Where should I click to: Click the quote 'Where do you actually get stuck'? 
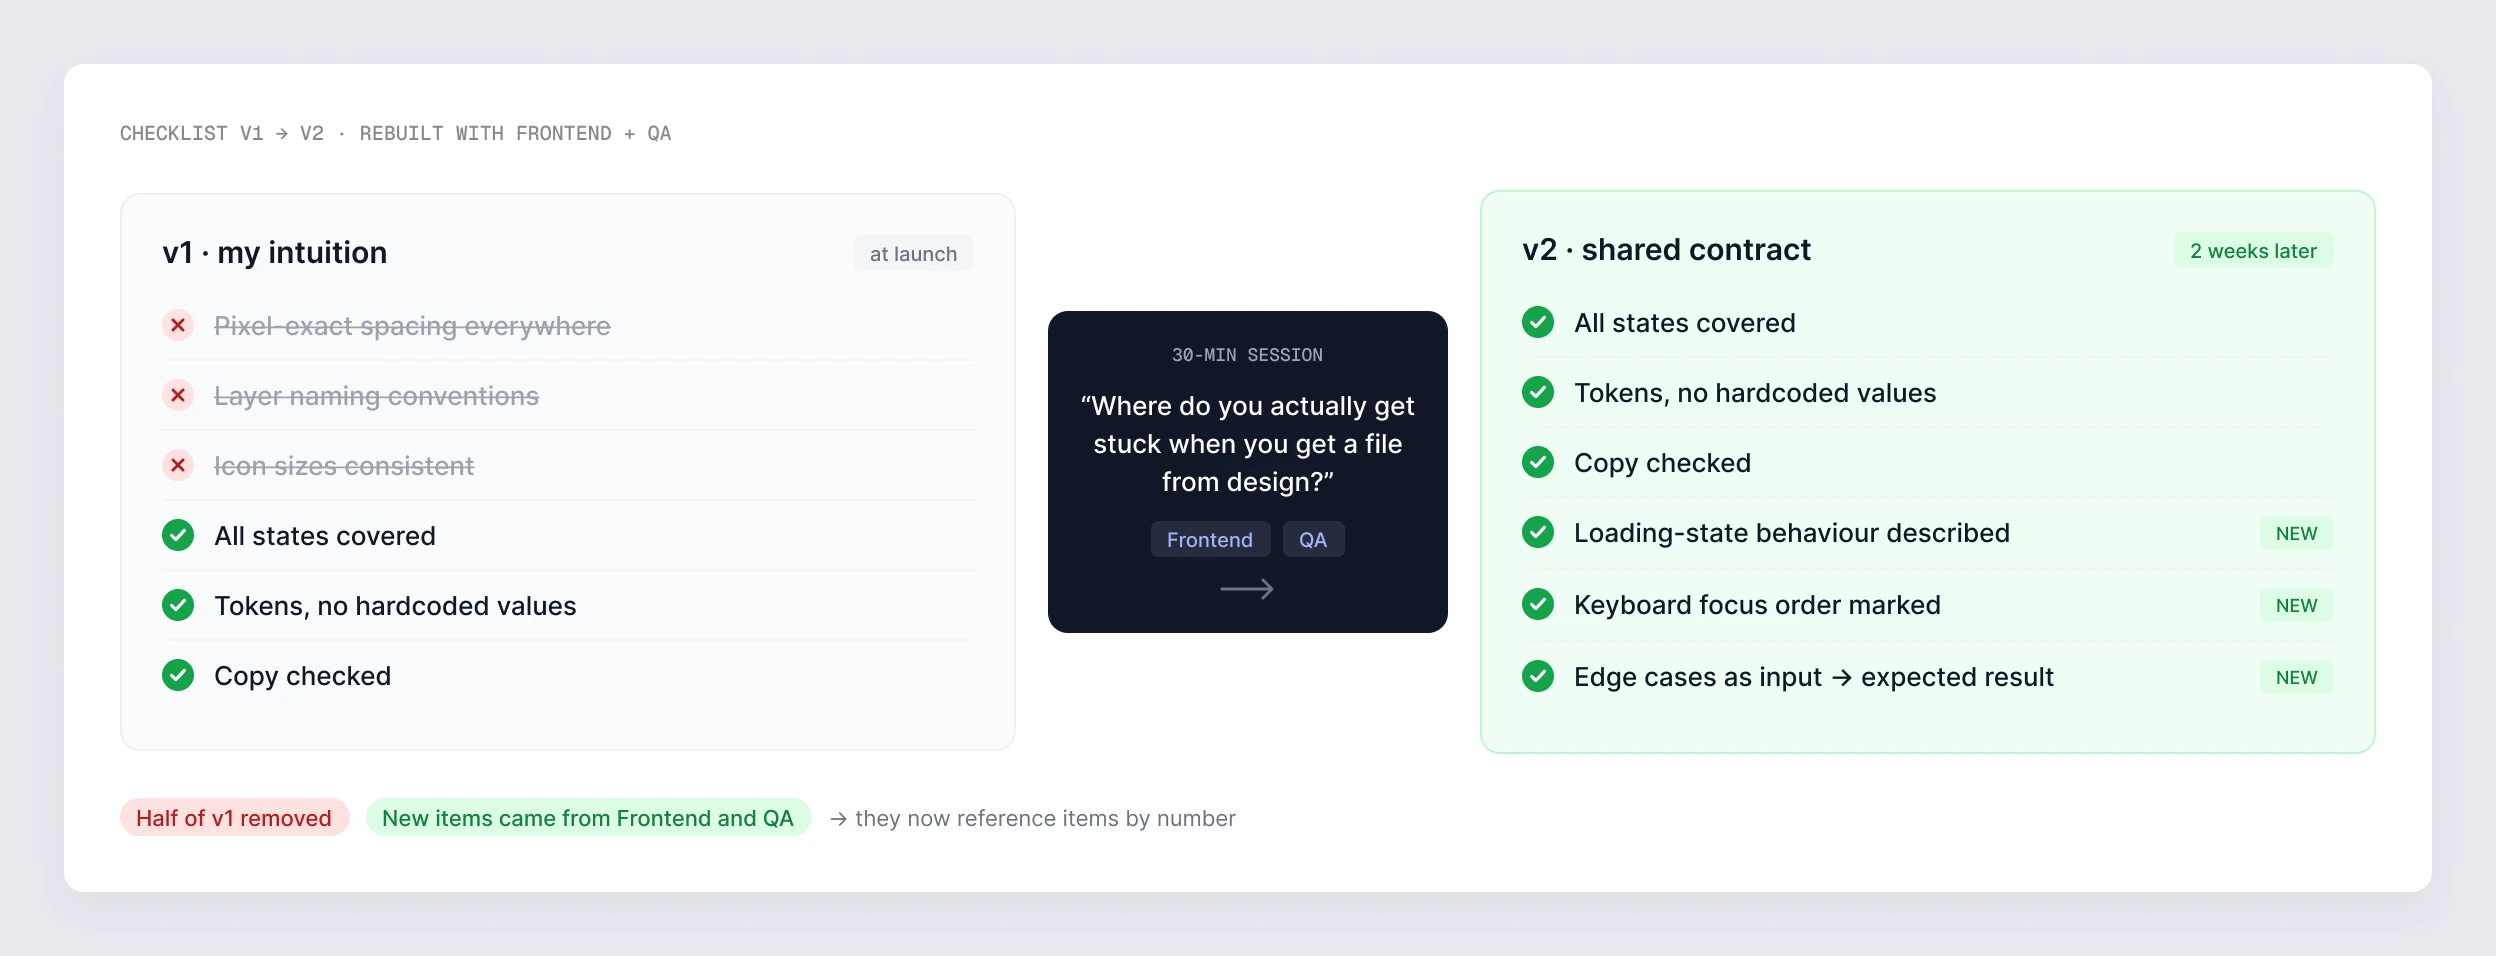[x=1247, y=444]
